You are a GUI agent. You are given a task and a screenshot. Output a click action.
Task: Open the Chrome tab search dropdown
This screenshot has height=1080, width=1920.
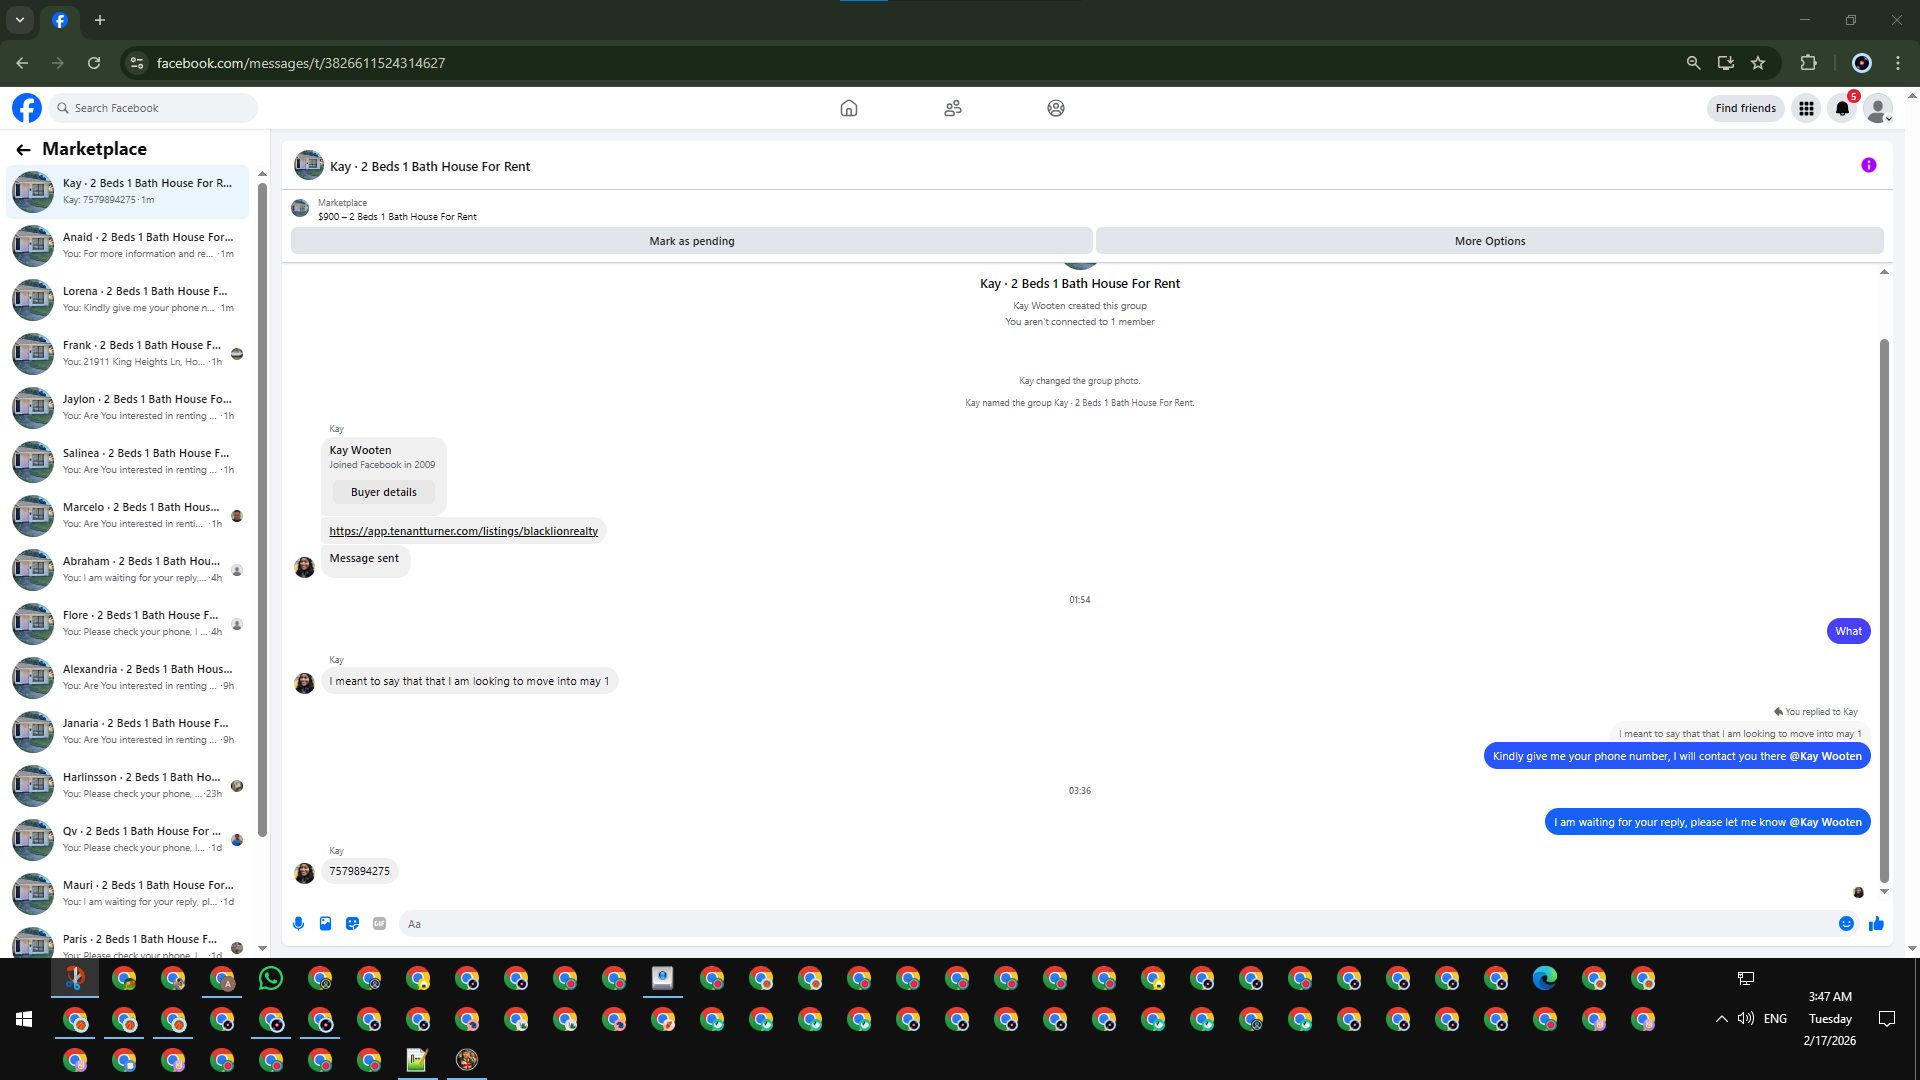pyautogui.click(x=20, y=20)
